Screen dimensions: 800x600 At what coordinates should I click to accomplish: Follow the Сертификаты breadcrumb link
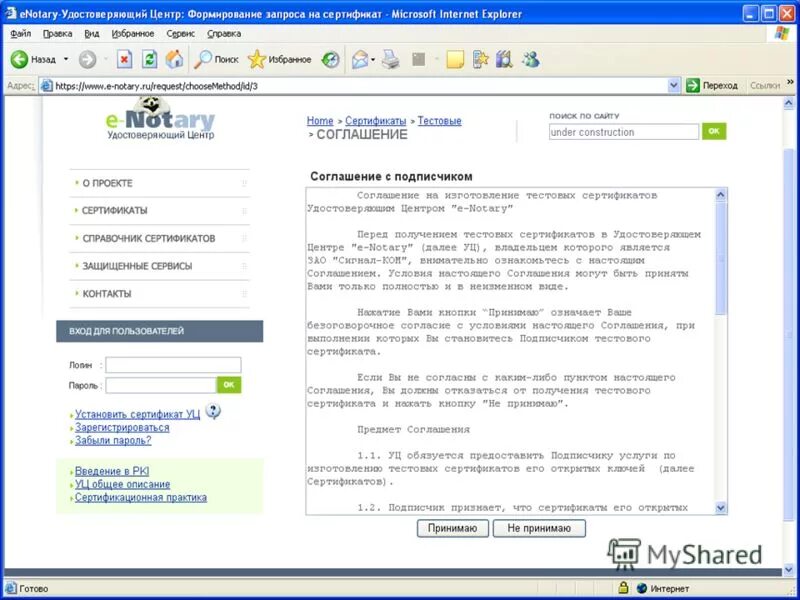pos(376,121)
